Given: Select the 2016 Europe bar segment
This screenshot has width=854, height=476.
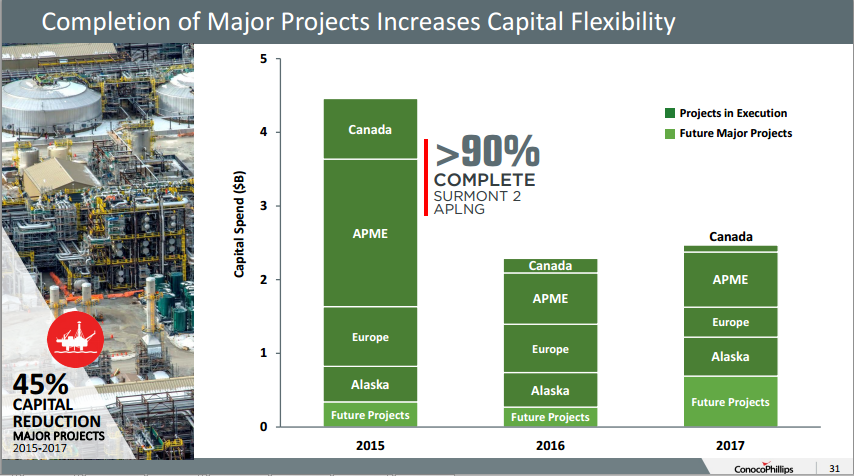Looking at the screenshot, I should [550, 349].
